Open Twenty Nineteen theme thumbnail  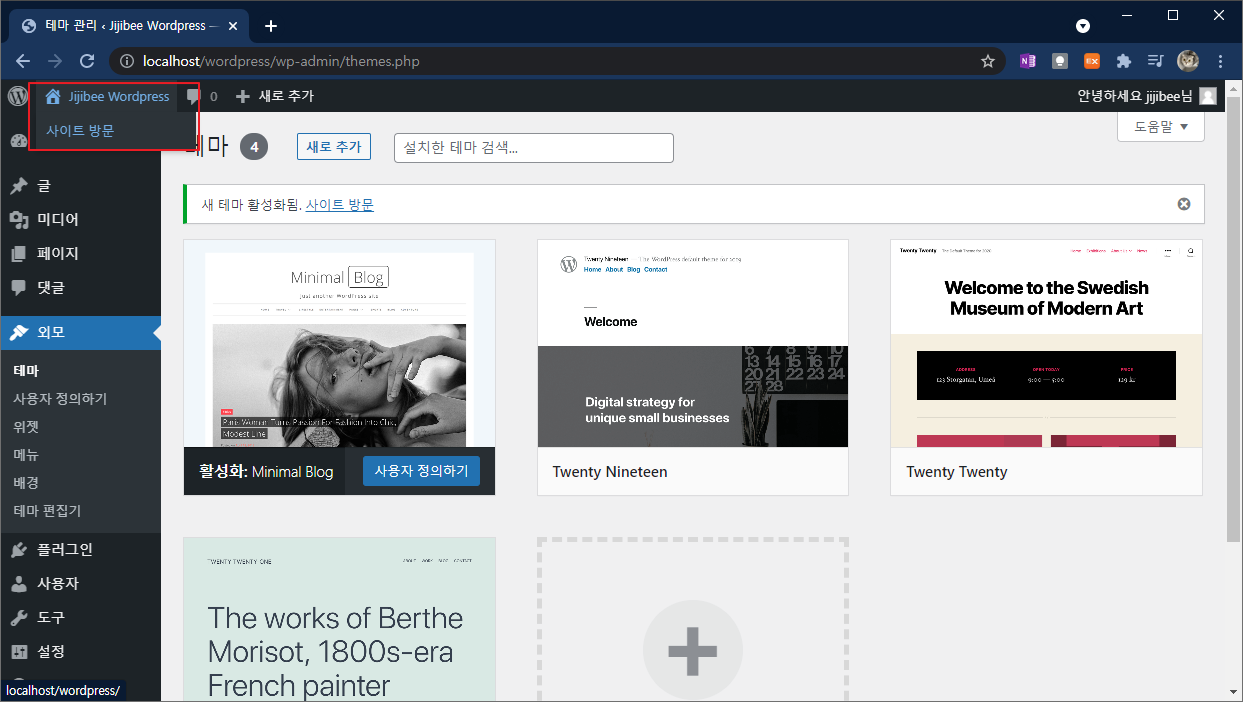point(693,343)
